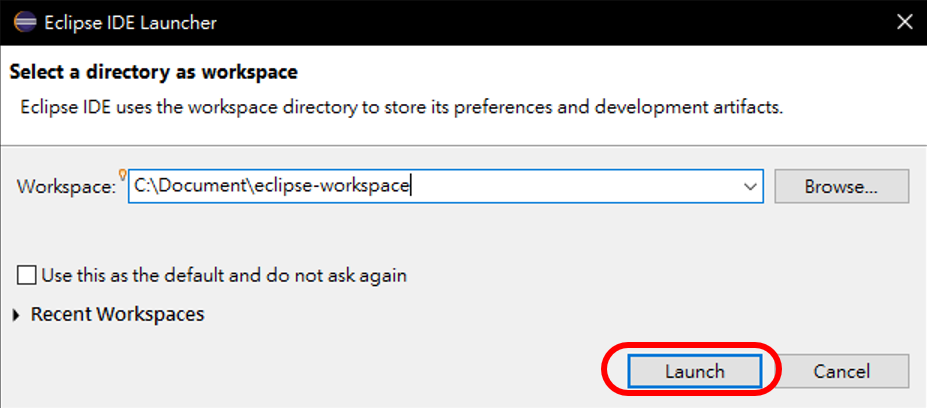The width and height of the screenshot is (927, 408).
Task: Click the content assist lightbulb icon
Action: [x=122, y=174]
